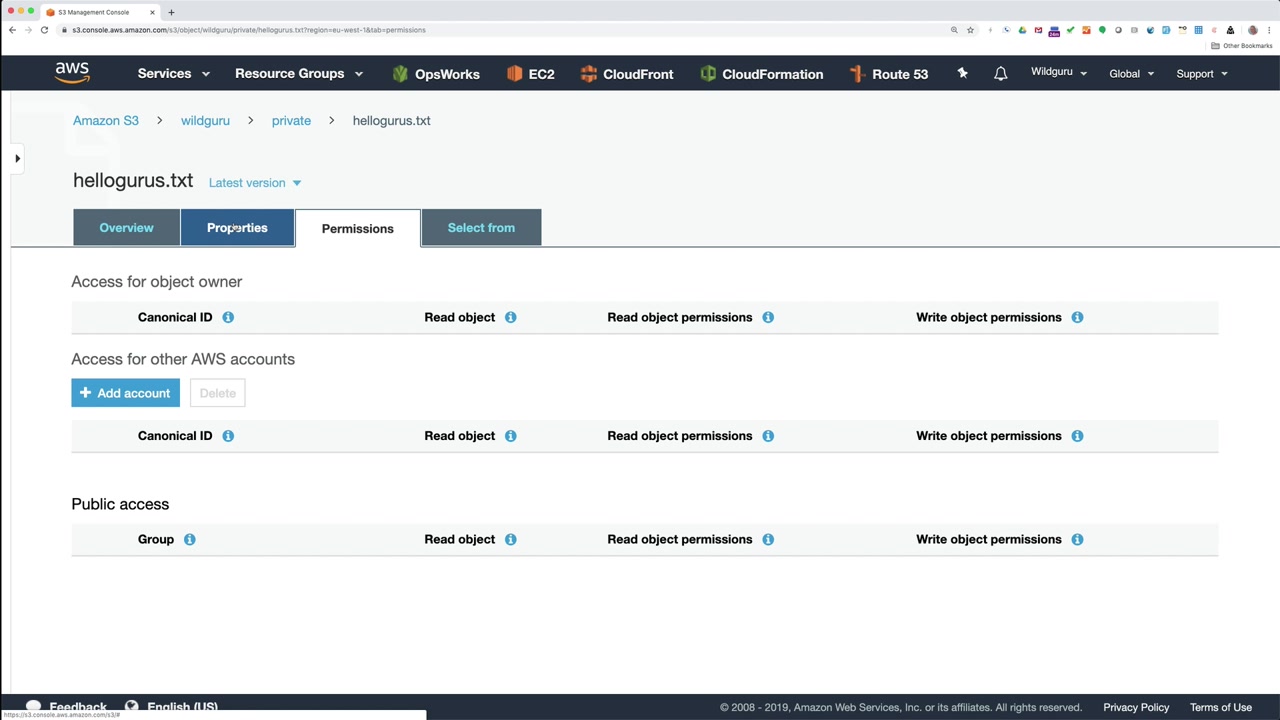
Task: Show info for owner Canonical ID
Action: coord(228,317)
